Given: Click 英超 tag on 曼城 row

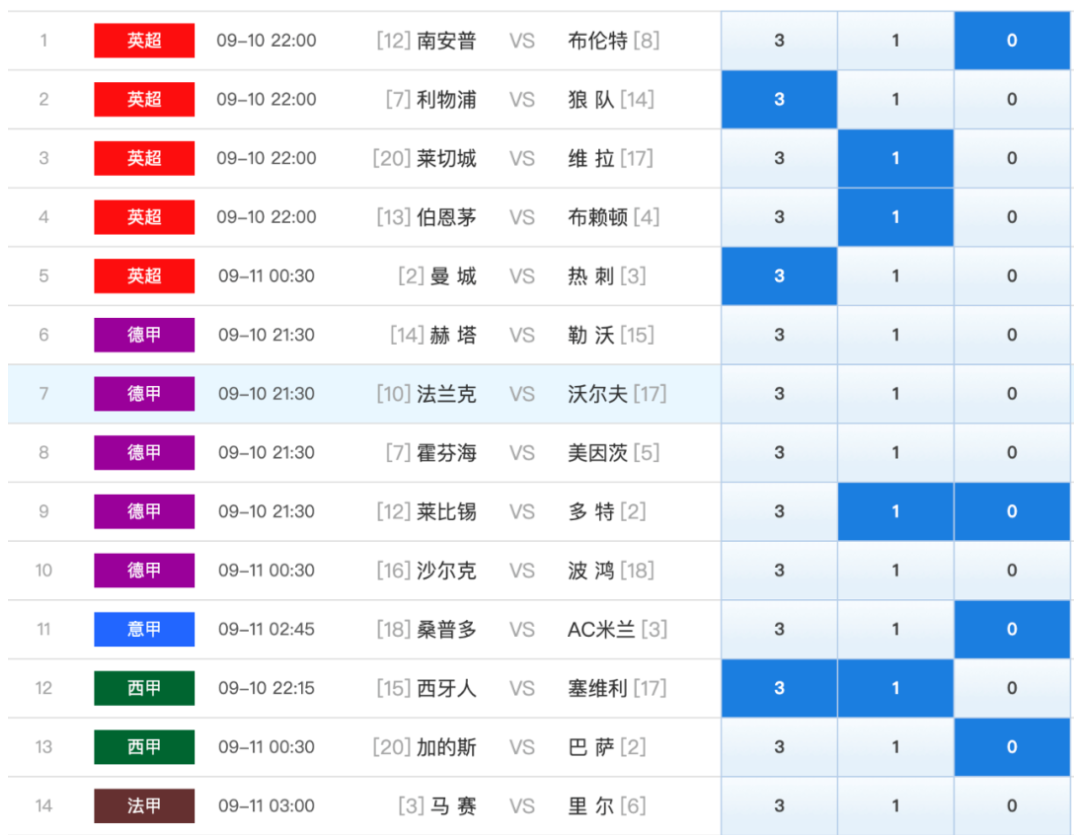Looking at the screenshot, I should (x=144, y=276).
